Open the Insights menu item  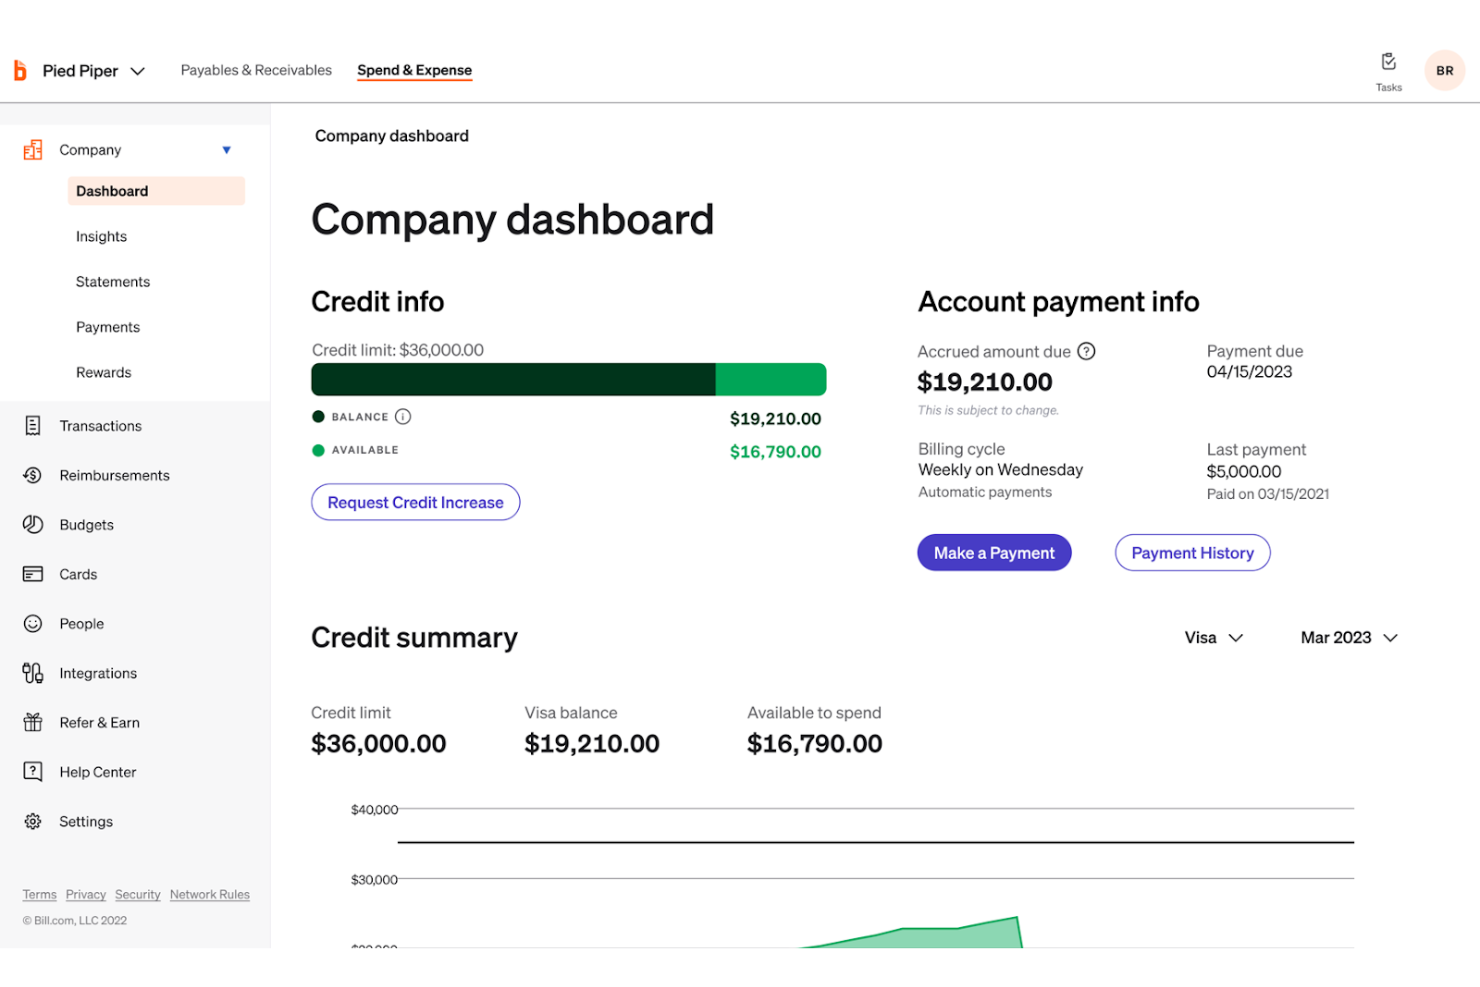coord(101,236)
